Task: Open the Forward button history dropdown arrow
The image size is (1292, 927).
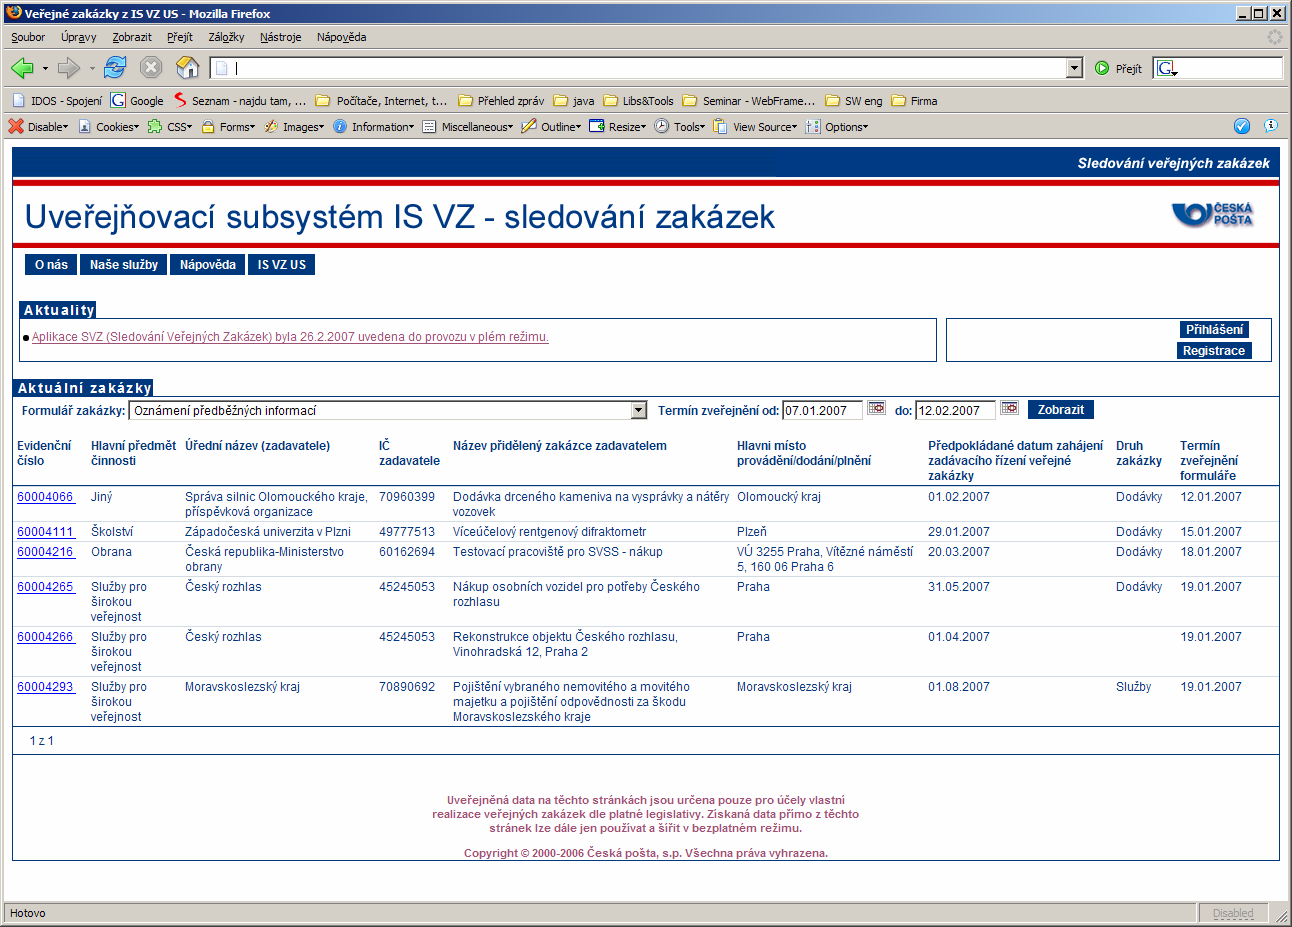Action: [x=91, y=69]
